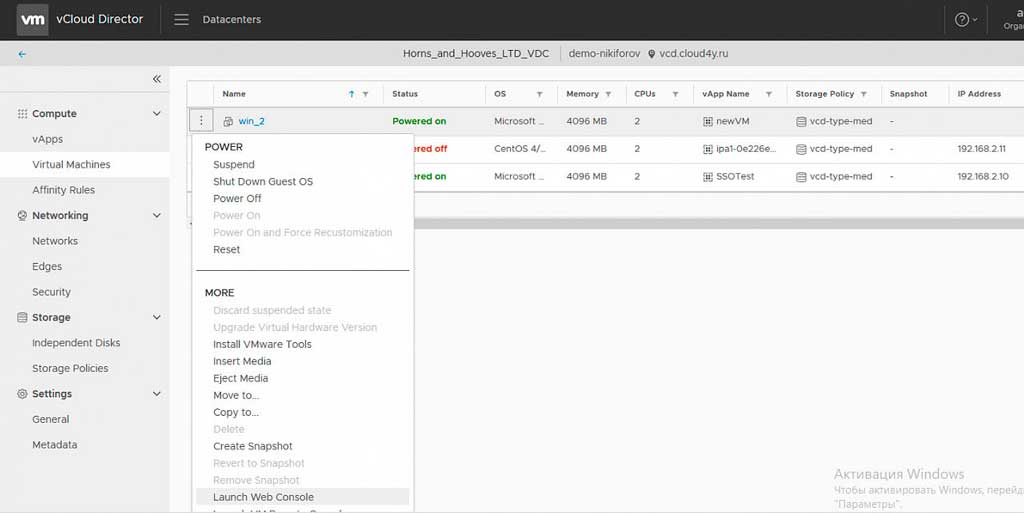The height and width of the screenshot is (513, 1024).
Task: Open Metadata in sidebar
Action: (54, 444)
